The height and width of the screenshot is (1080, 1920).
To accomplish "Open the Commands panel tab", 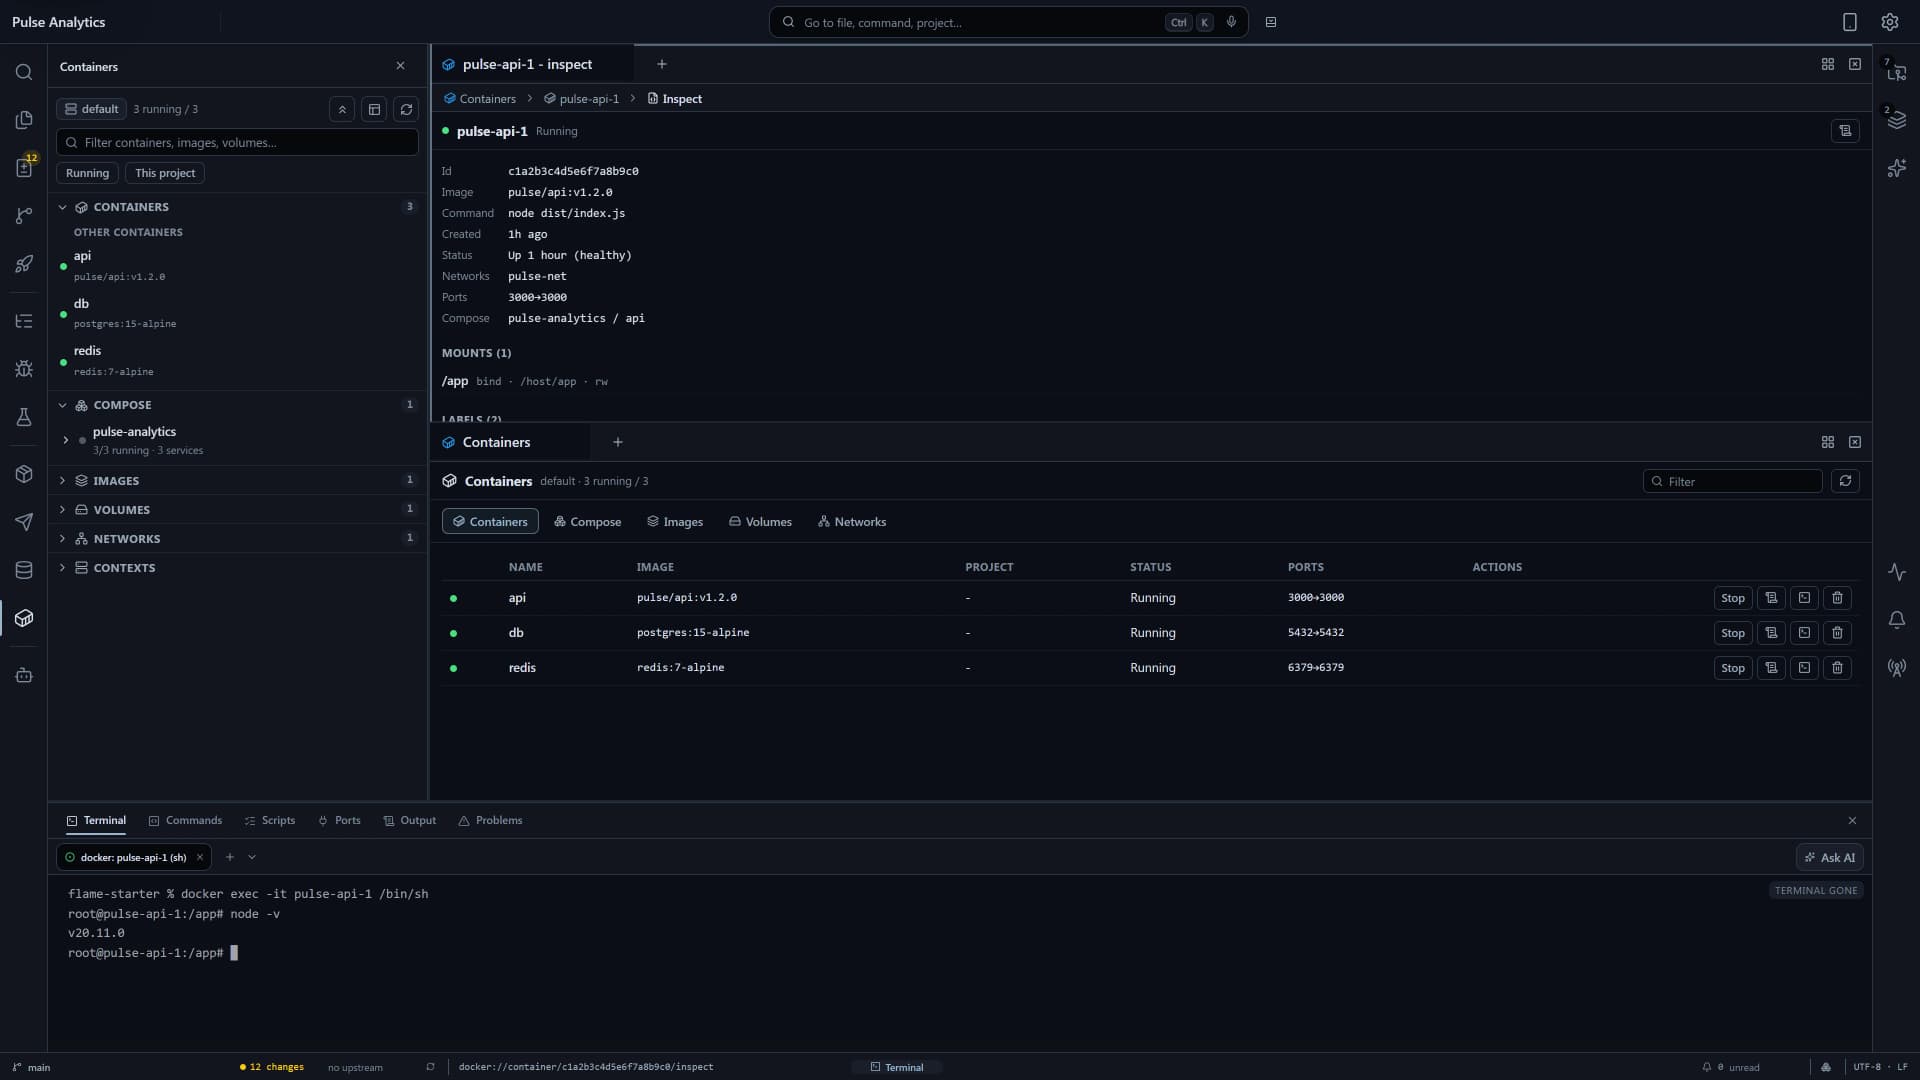I will [185, 820].
